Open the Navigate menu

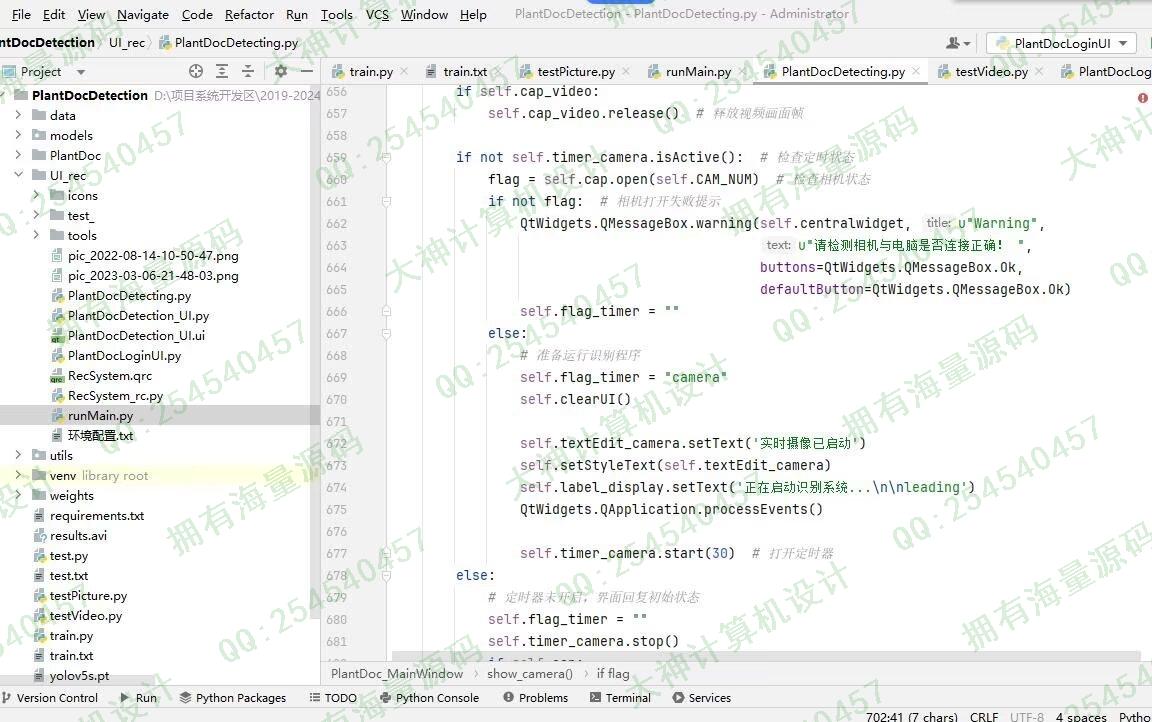(x=143, y=14)
